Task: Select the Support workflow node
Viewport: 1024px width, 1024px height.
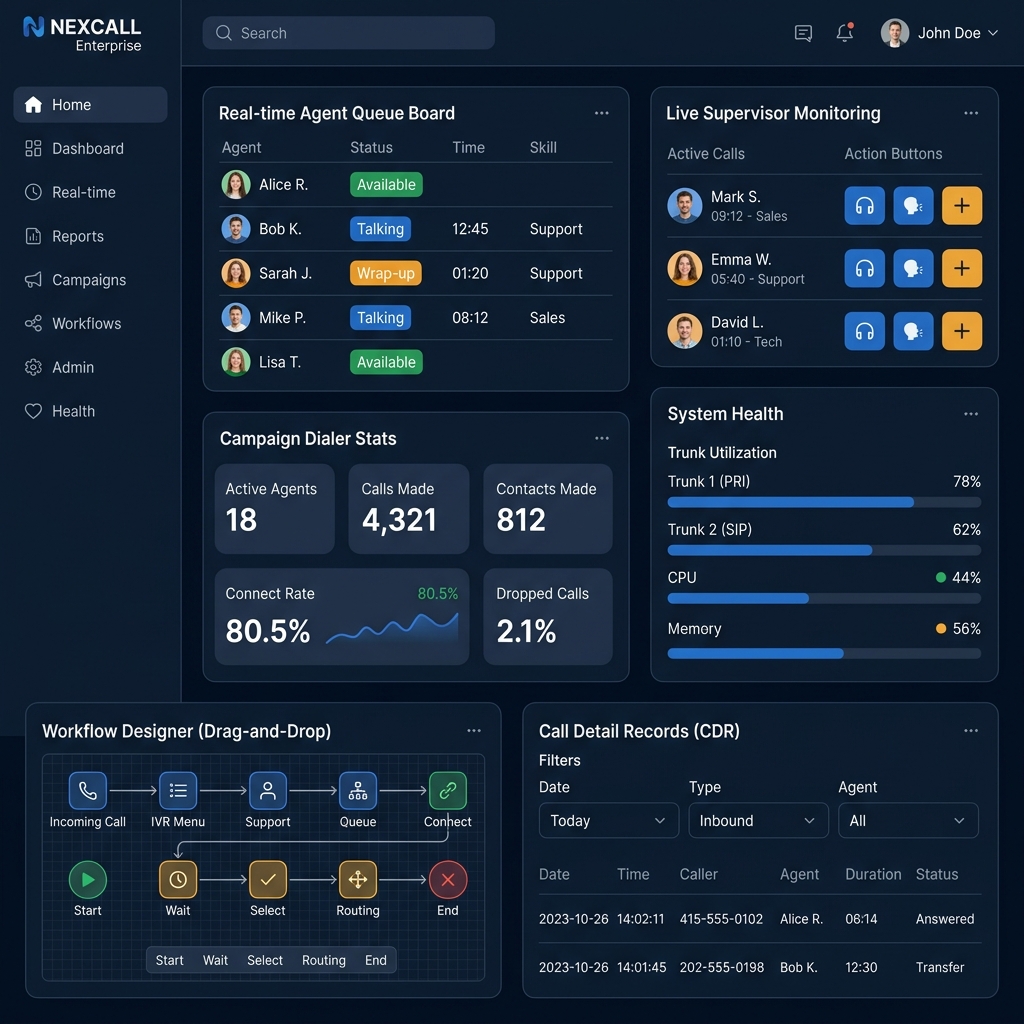Action: (268, 791)
